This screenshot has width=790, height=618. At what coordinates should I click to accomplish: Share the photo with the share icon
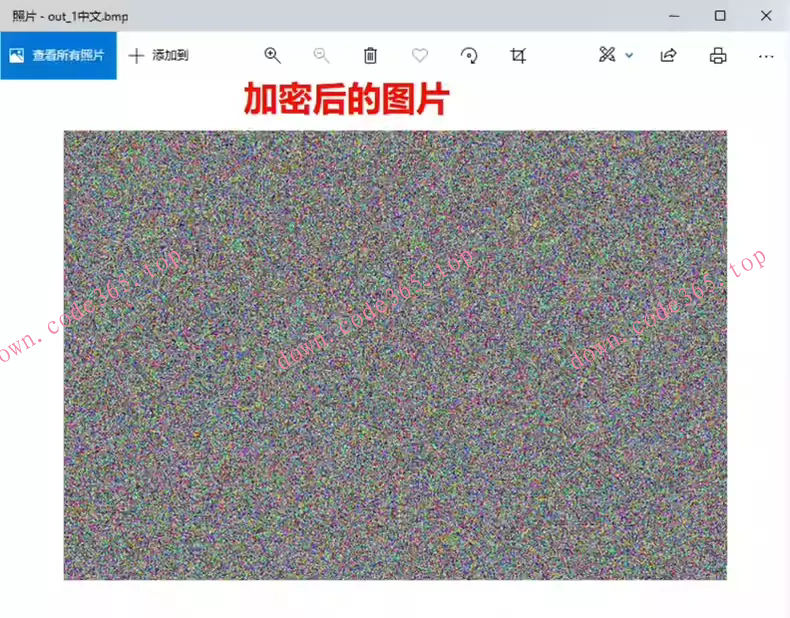click(669, 55)
